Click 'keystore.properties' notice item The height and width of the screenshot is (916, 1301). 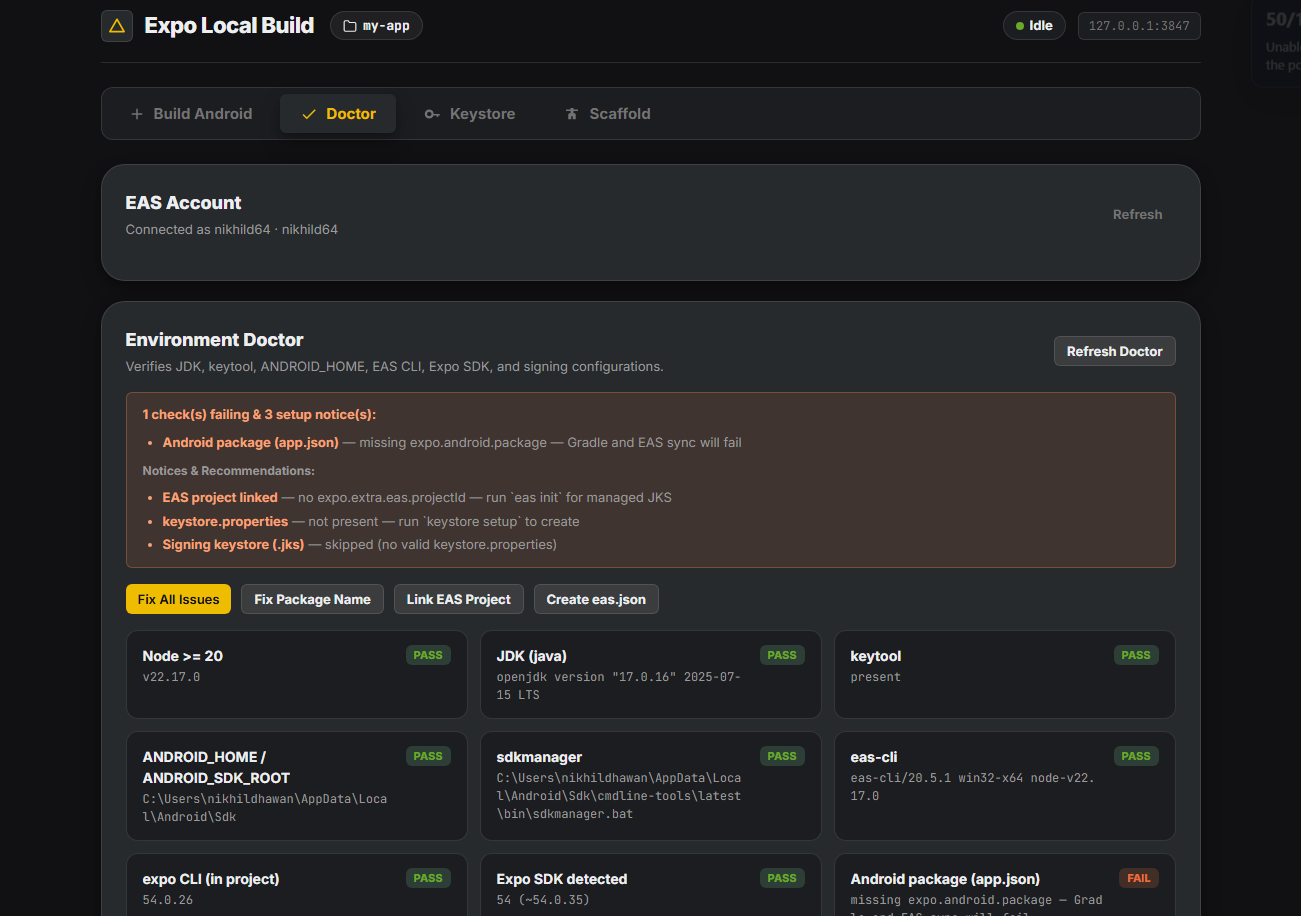(x=225, y=522)
